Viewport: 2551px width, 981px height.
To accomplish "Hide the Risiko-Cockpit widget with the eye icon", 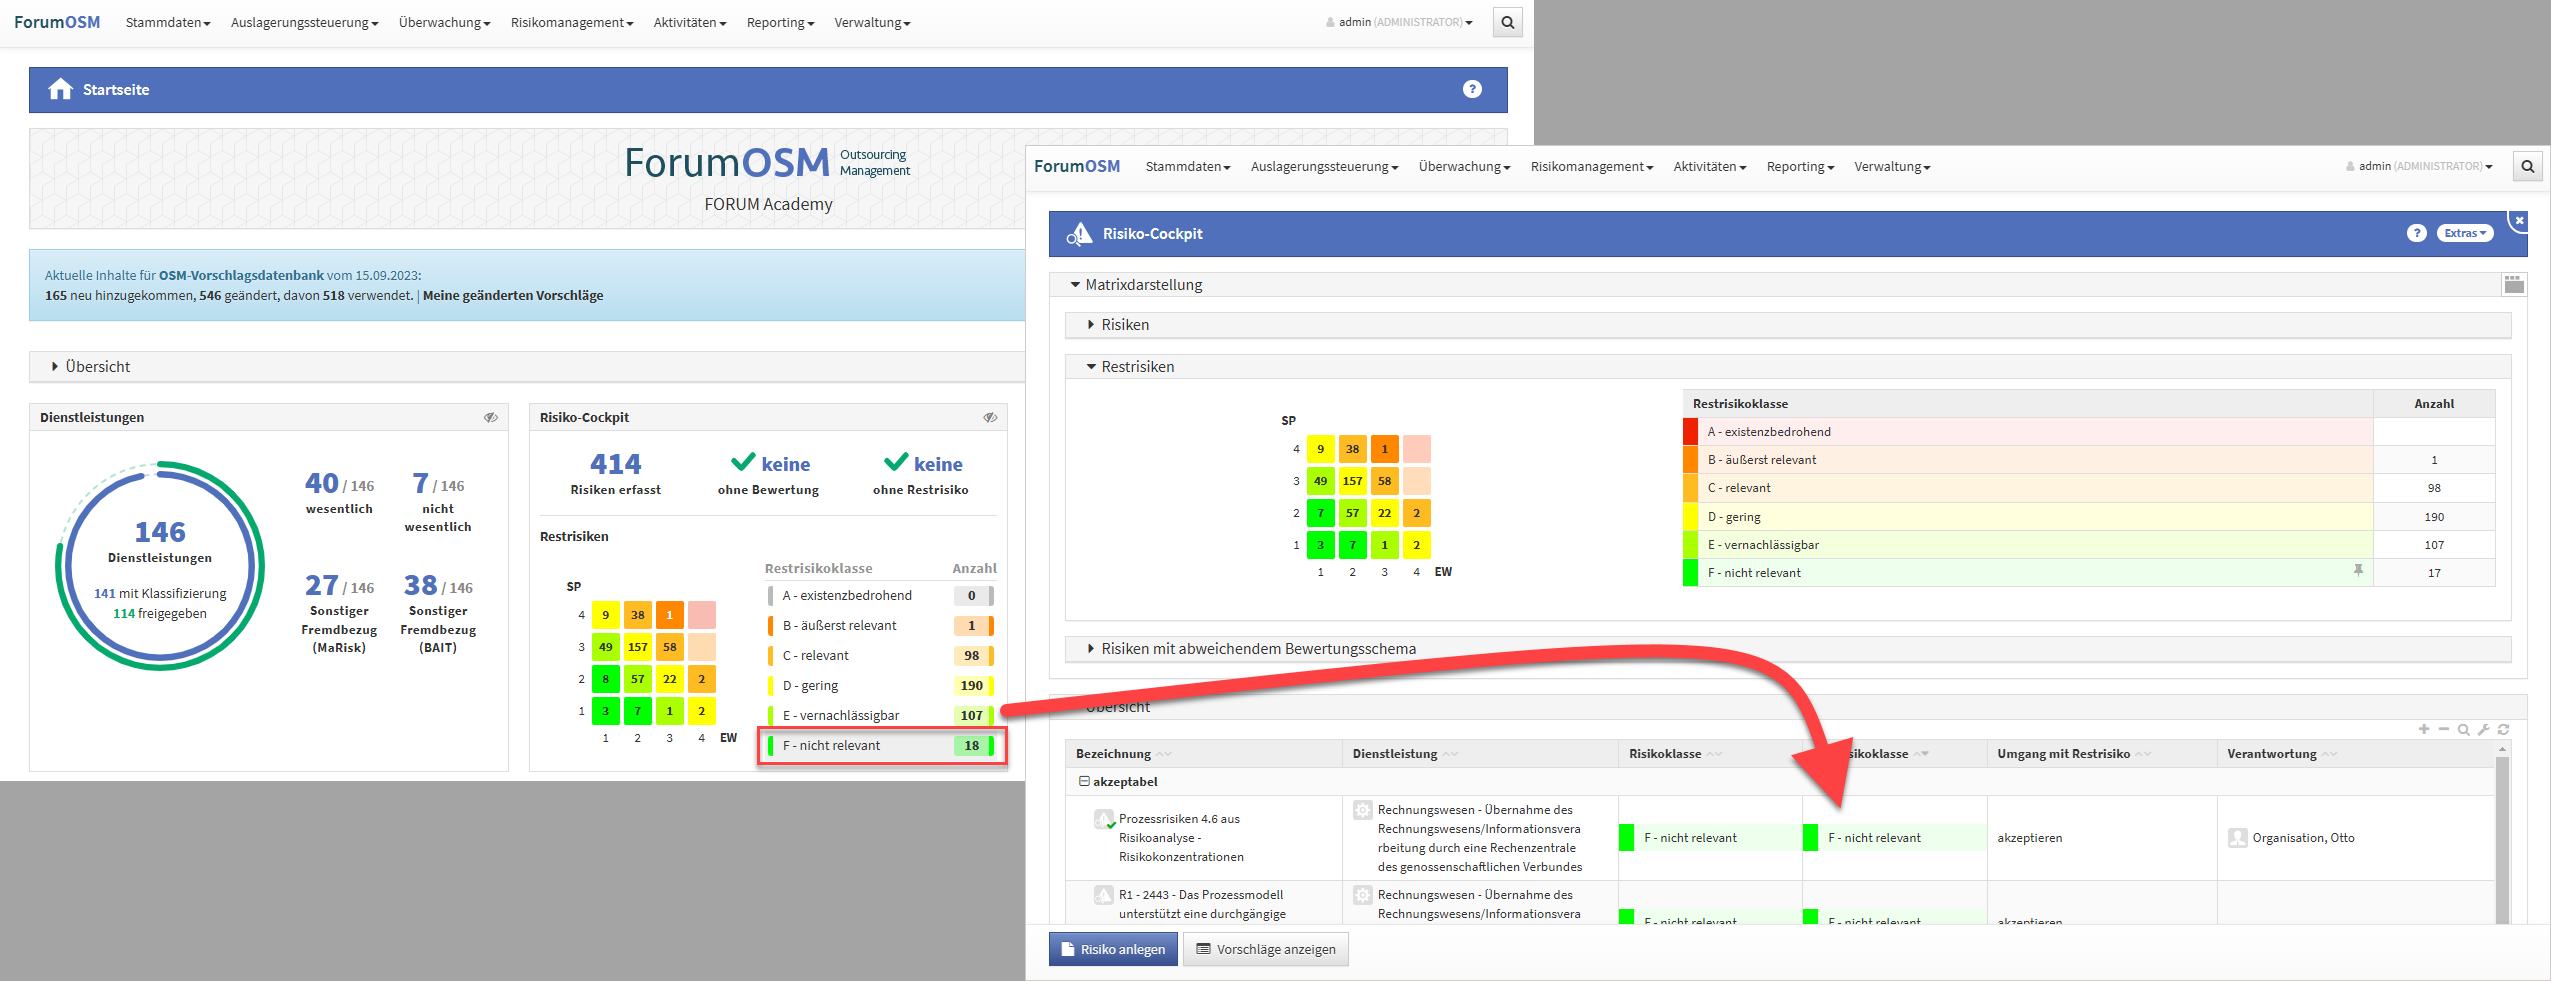I will coord(990,417).
